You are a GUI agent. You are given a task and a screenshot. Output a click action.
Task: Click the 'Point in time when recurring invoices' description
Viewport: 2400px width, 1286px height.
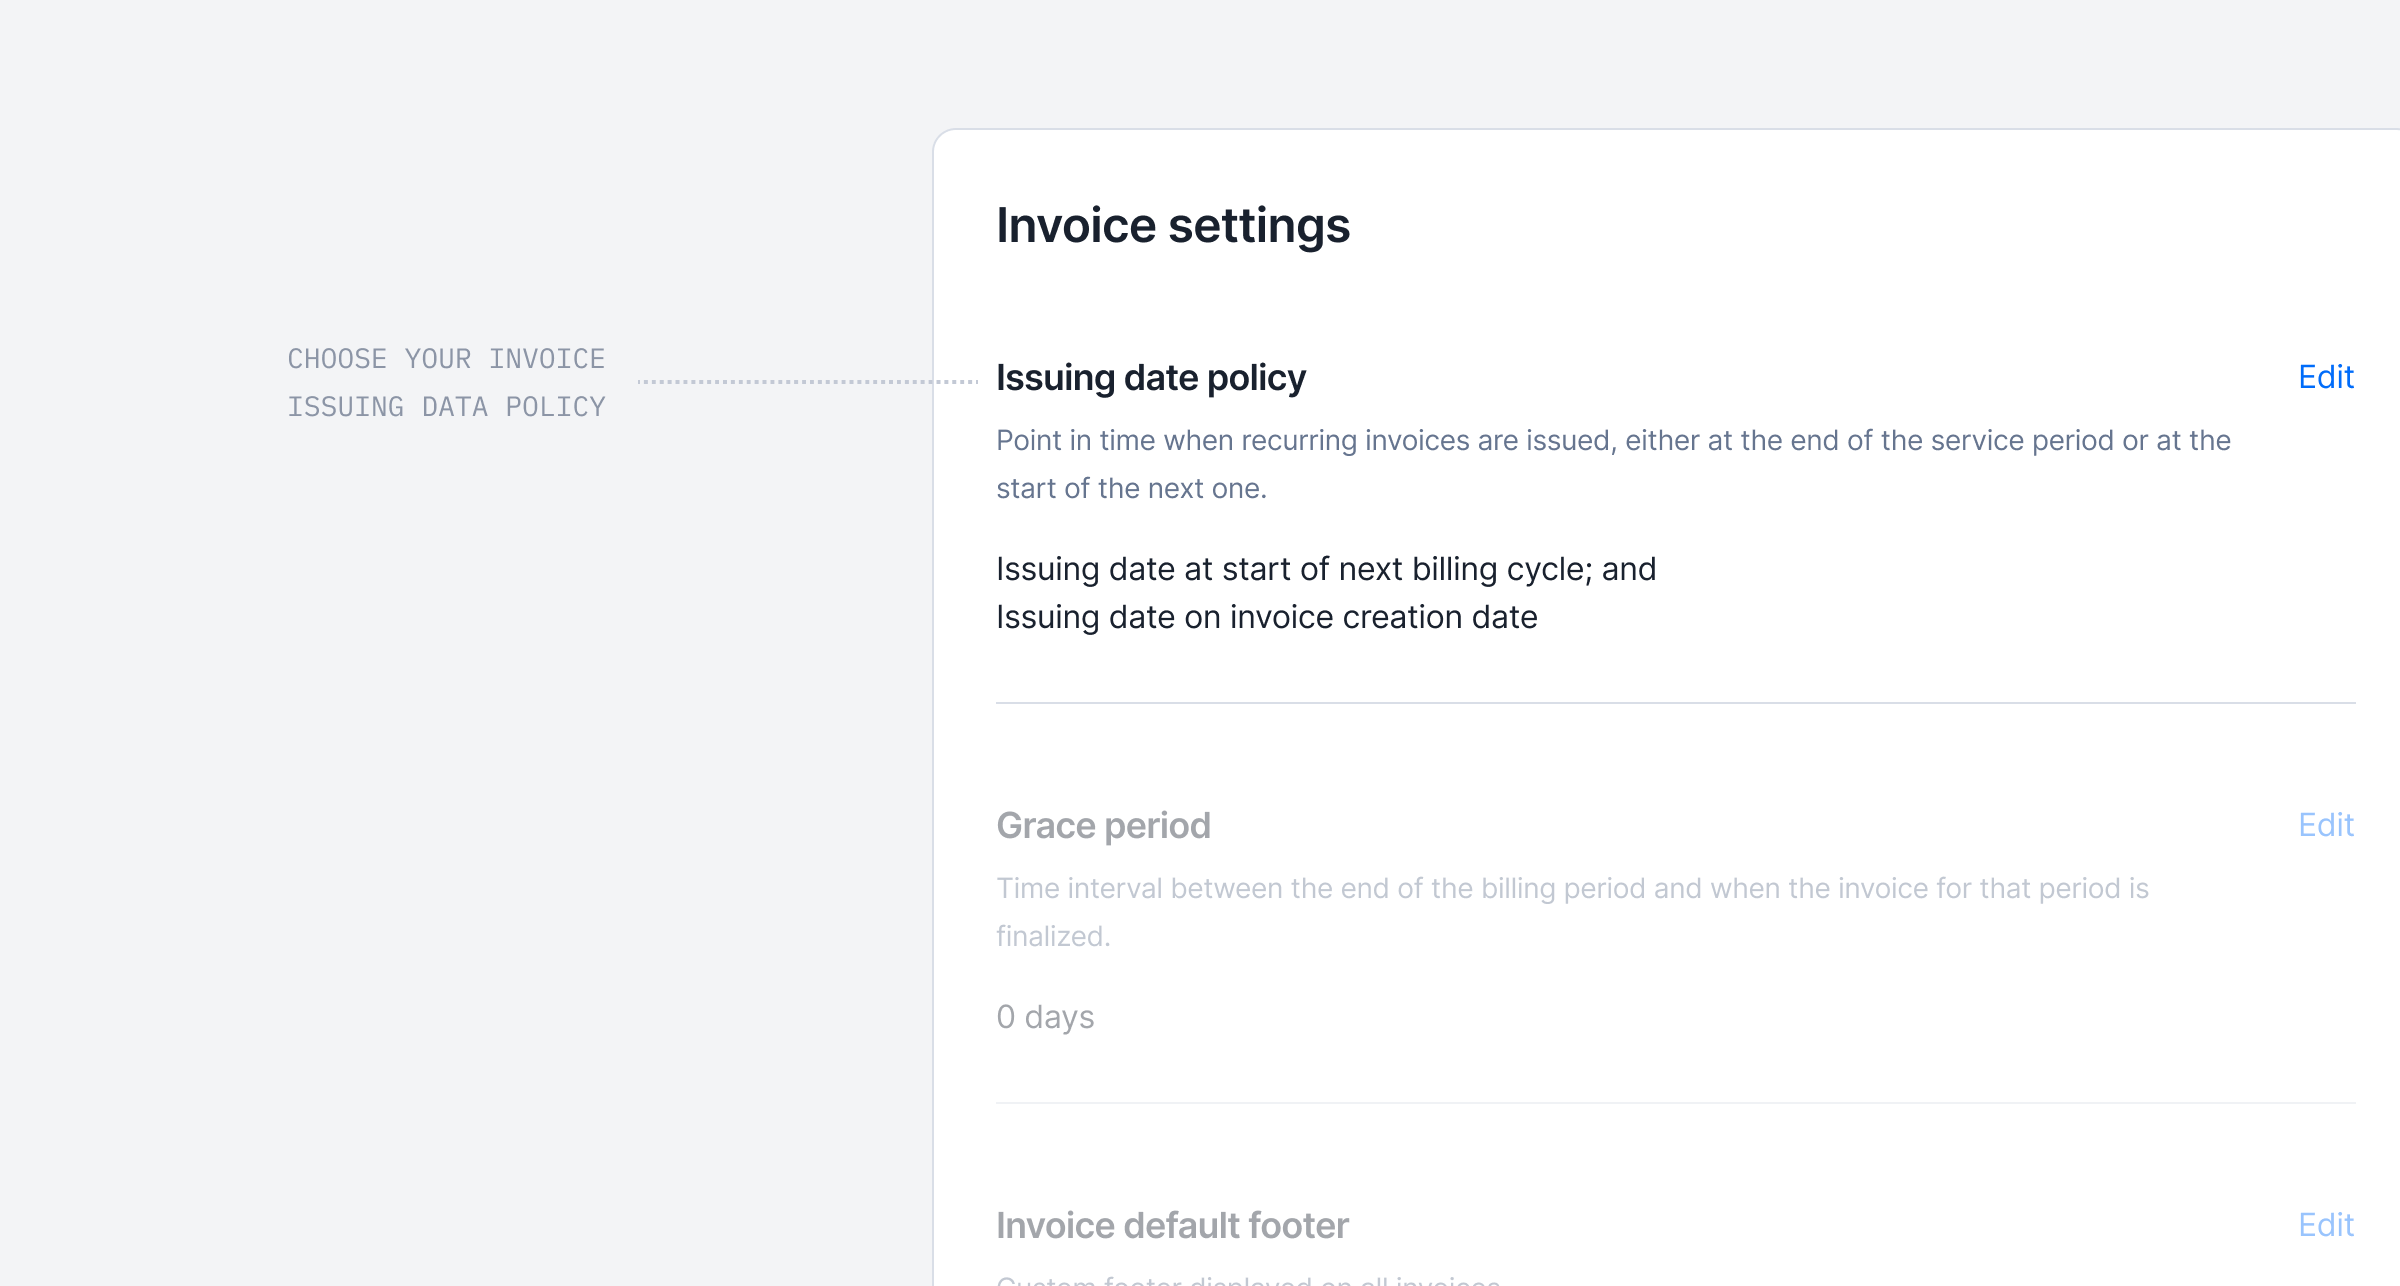pyautogui.click(x=1612, y=441)
